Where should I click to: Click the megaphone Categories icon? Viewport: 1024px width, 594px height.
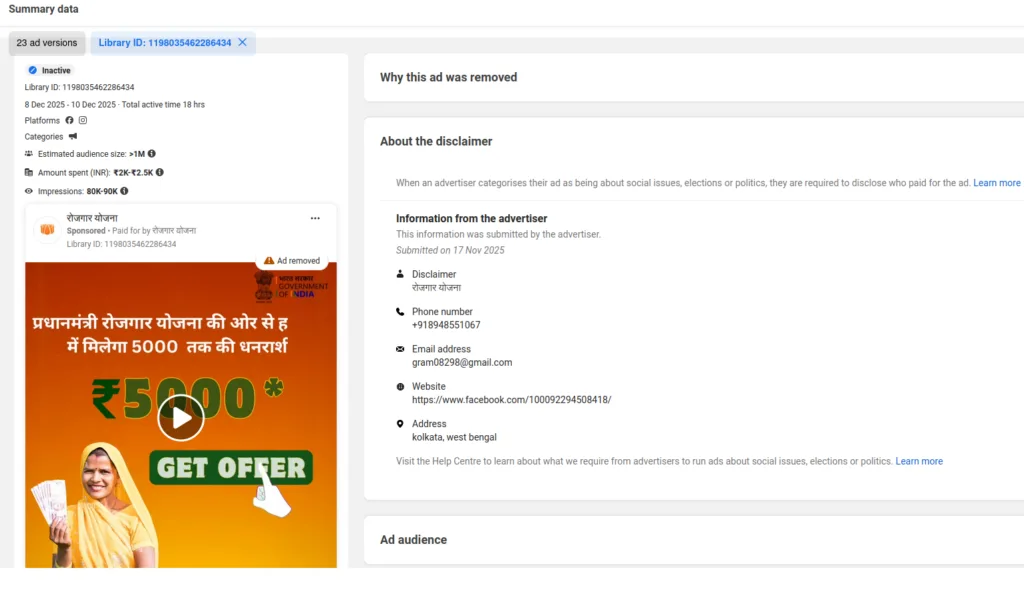73,137
